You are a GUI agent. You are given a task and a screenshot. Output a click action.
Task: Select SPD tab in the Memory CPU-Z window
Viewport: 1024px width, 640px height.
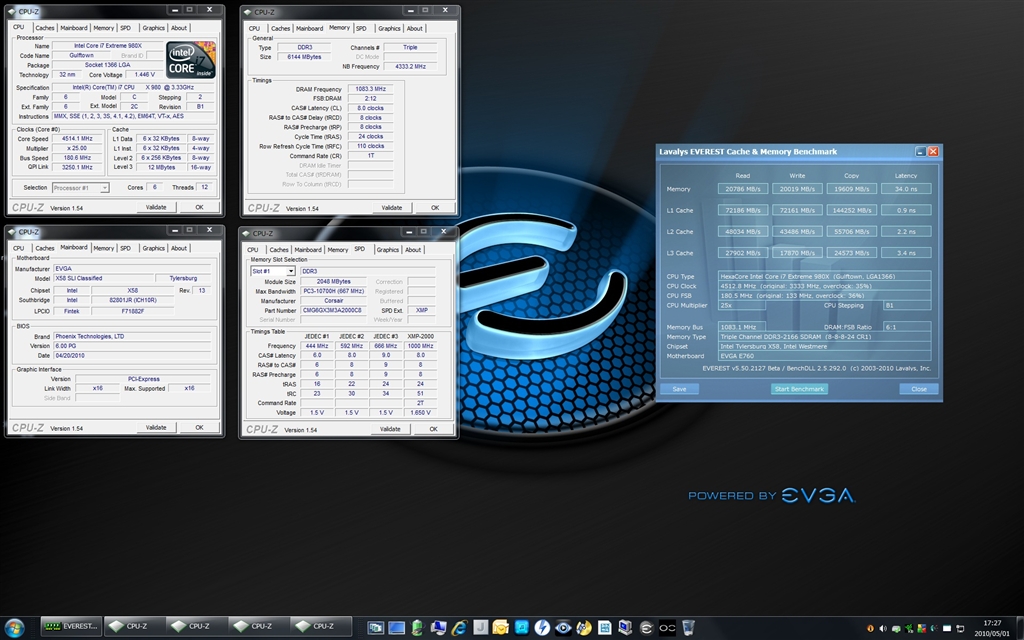pyautogui.click(x=361, y=29)
